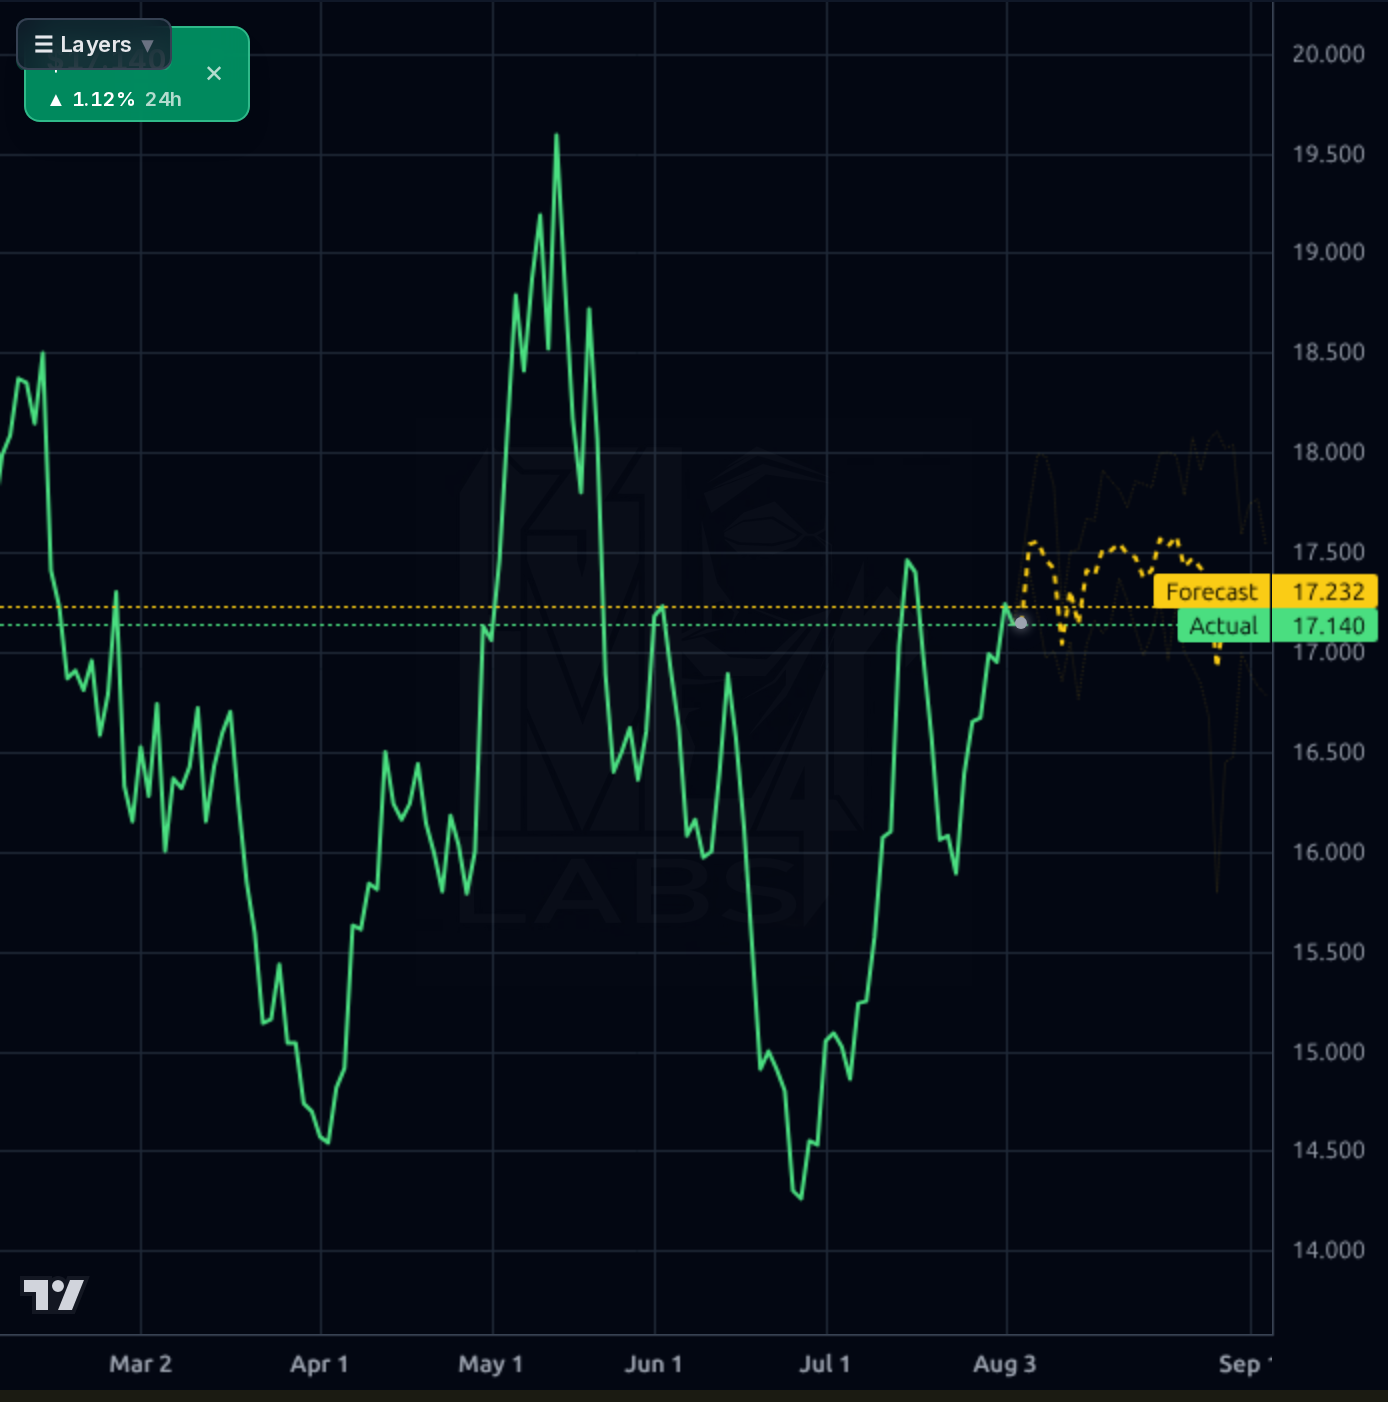
Task: Click the 17.000 price axis label
Action: click(1328, 653)
